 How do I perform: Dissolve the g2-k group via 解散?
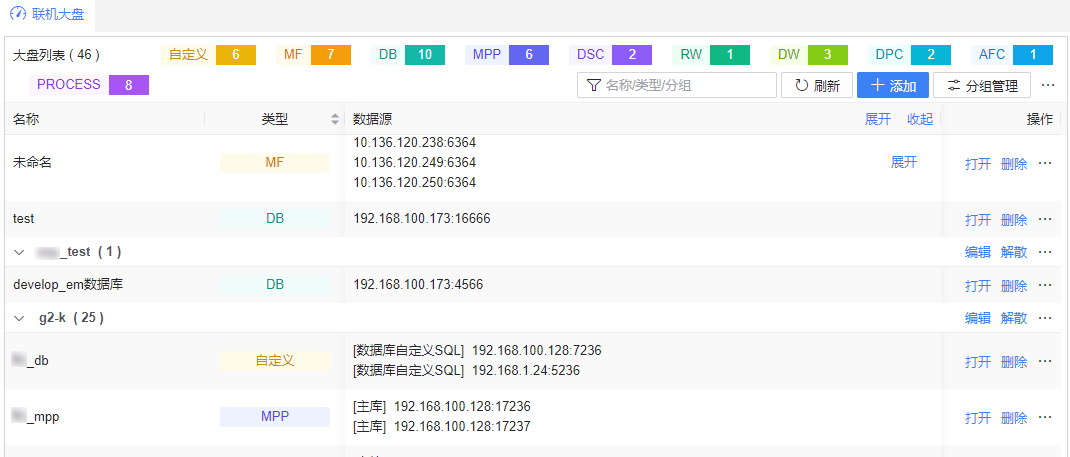(1013, 318)
